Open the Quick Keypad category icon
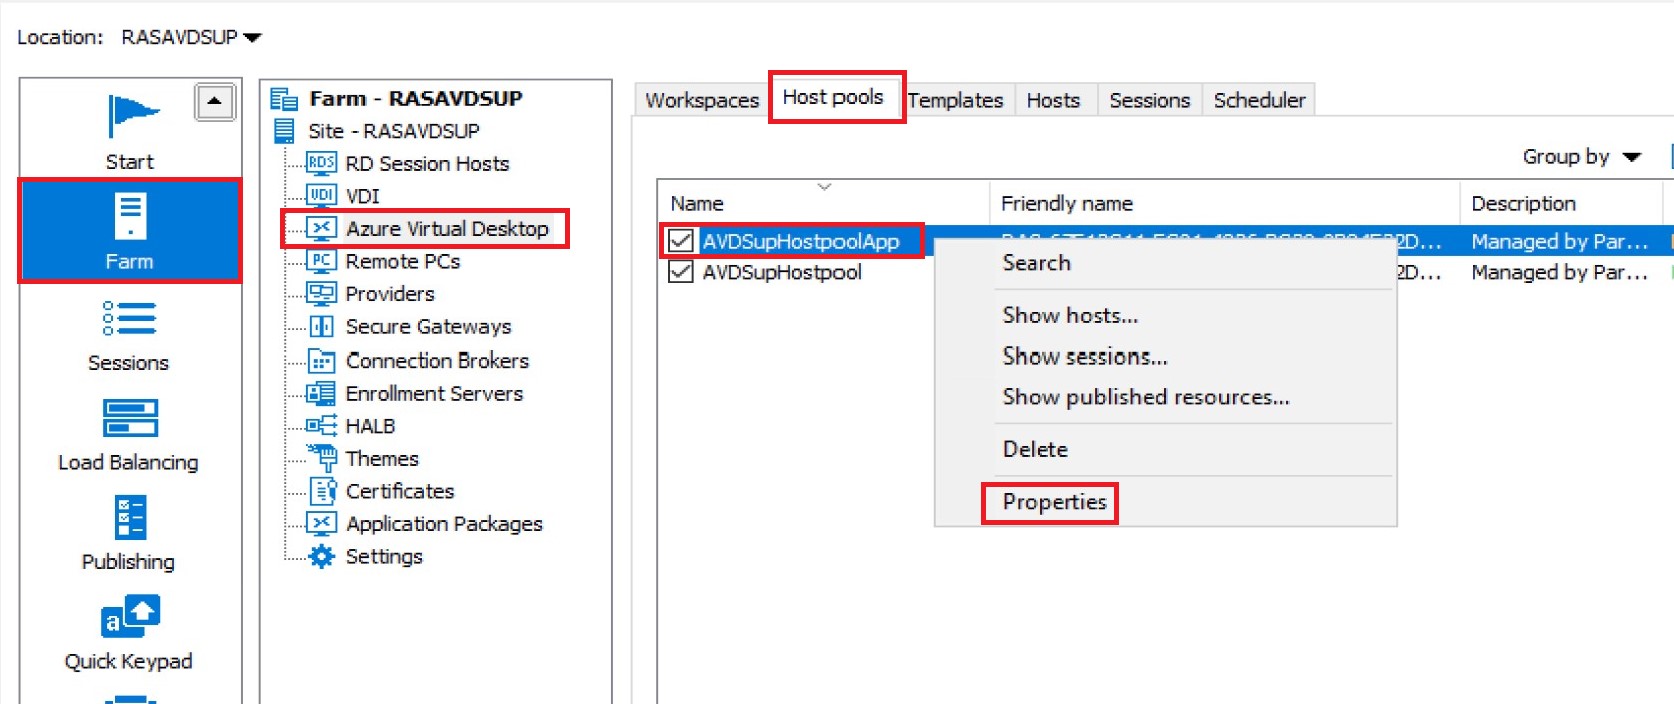Viewport: 1674px width, 704px height. tap(129, 617)
